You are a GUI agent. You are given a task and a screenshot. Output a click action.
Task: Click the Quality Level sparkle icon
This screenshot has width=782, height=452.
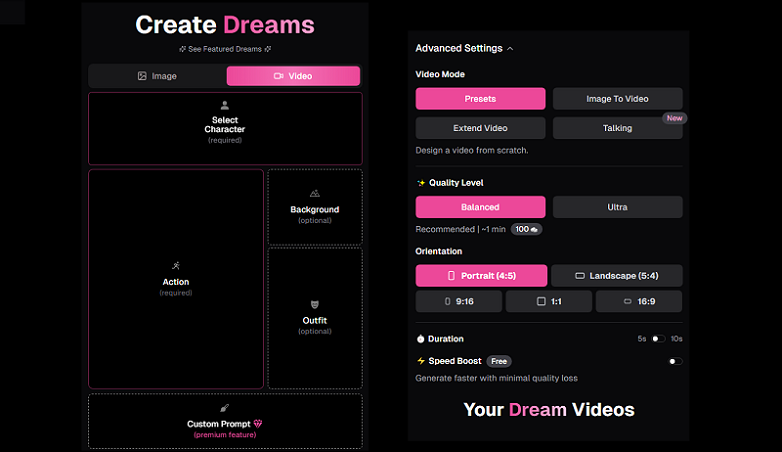coord(421,183)
